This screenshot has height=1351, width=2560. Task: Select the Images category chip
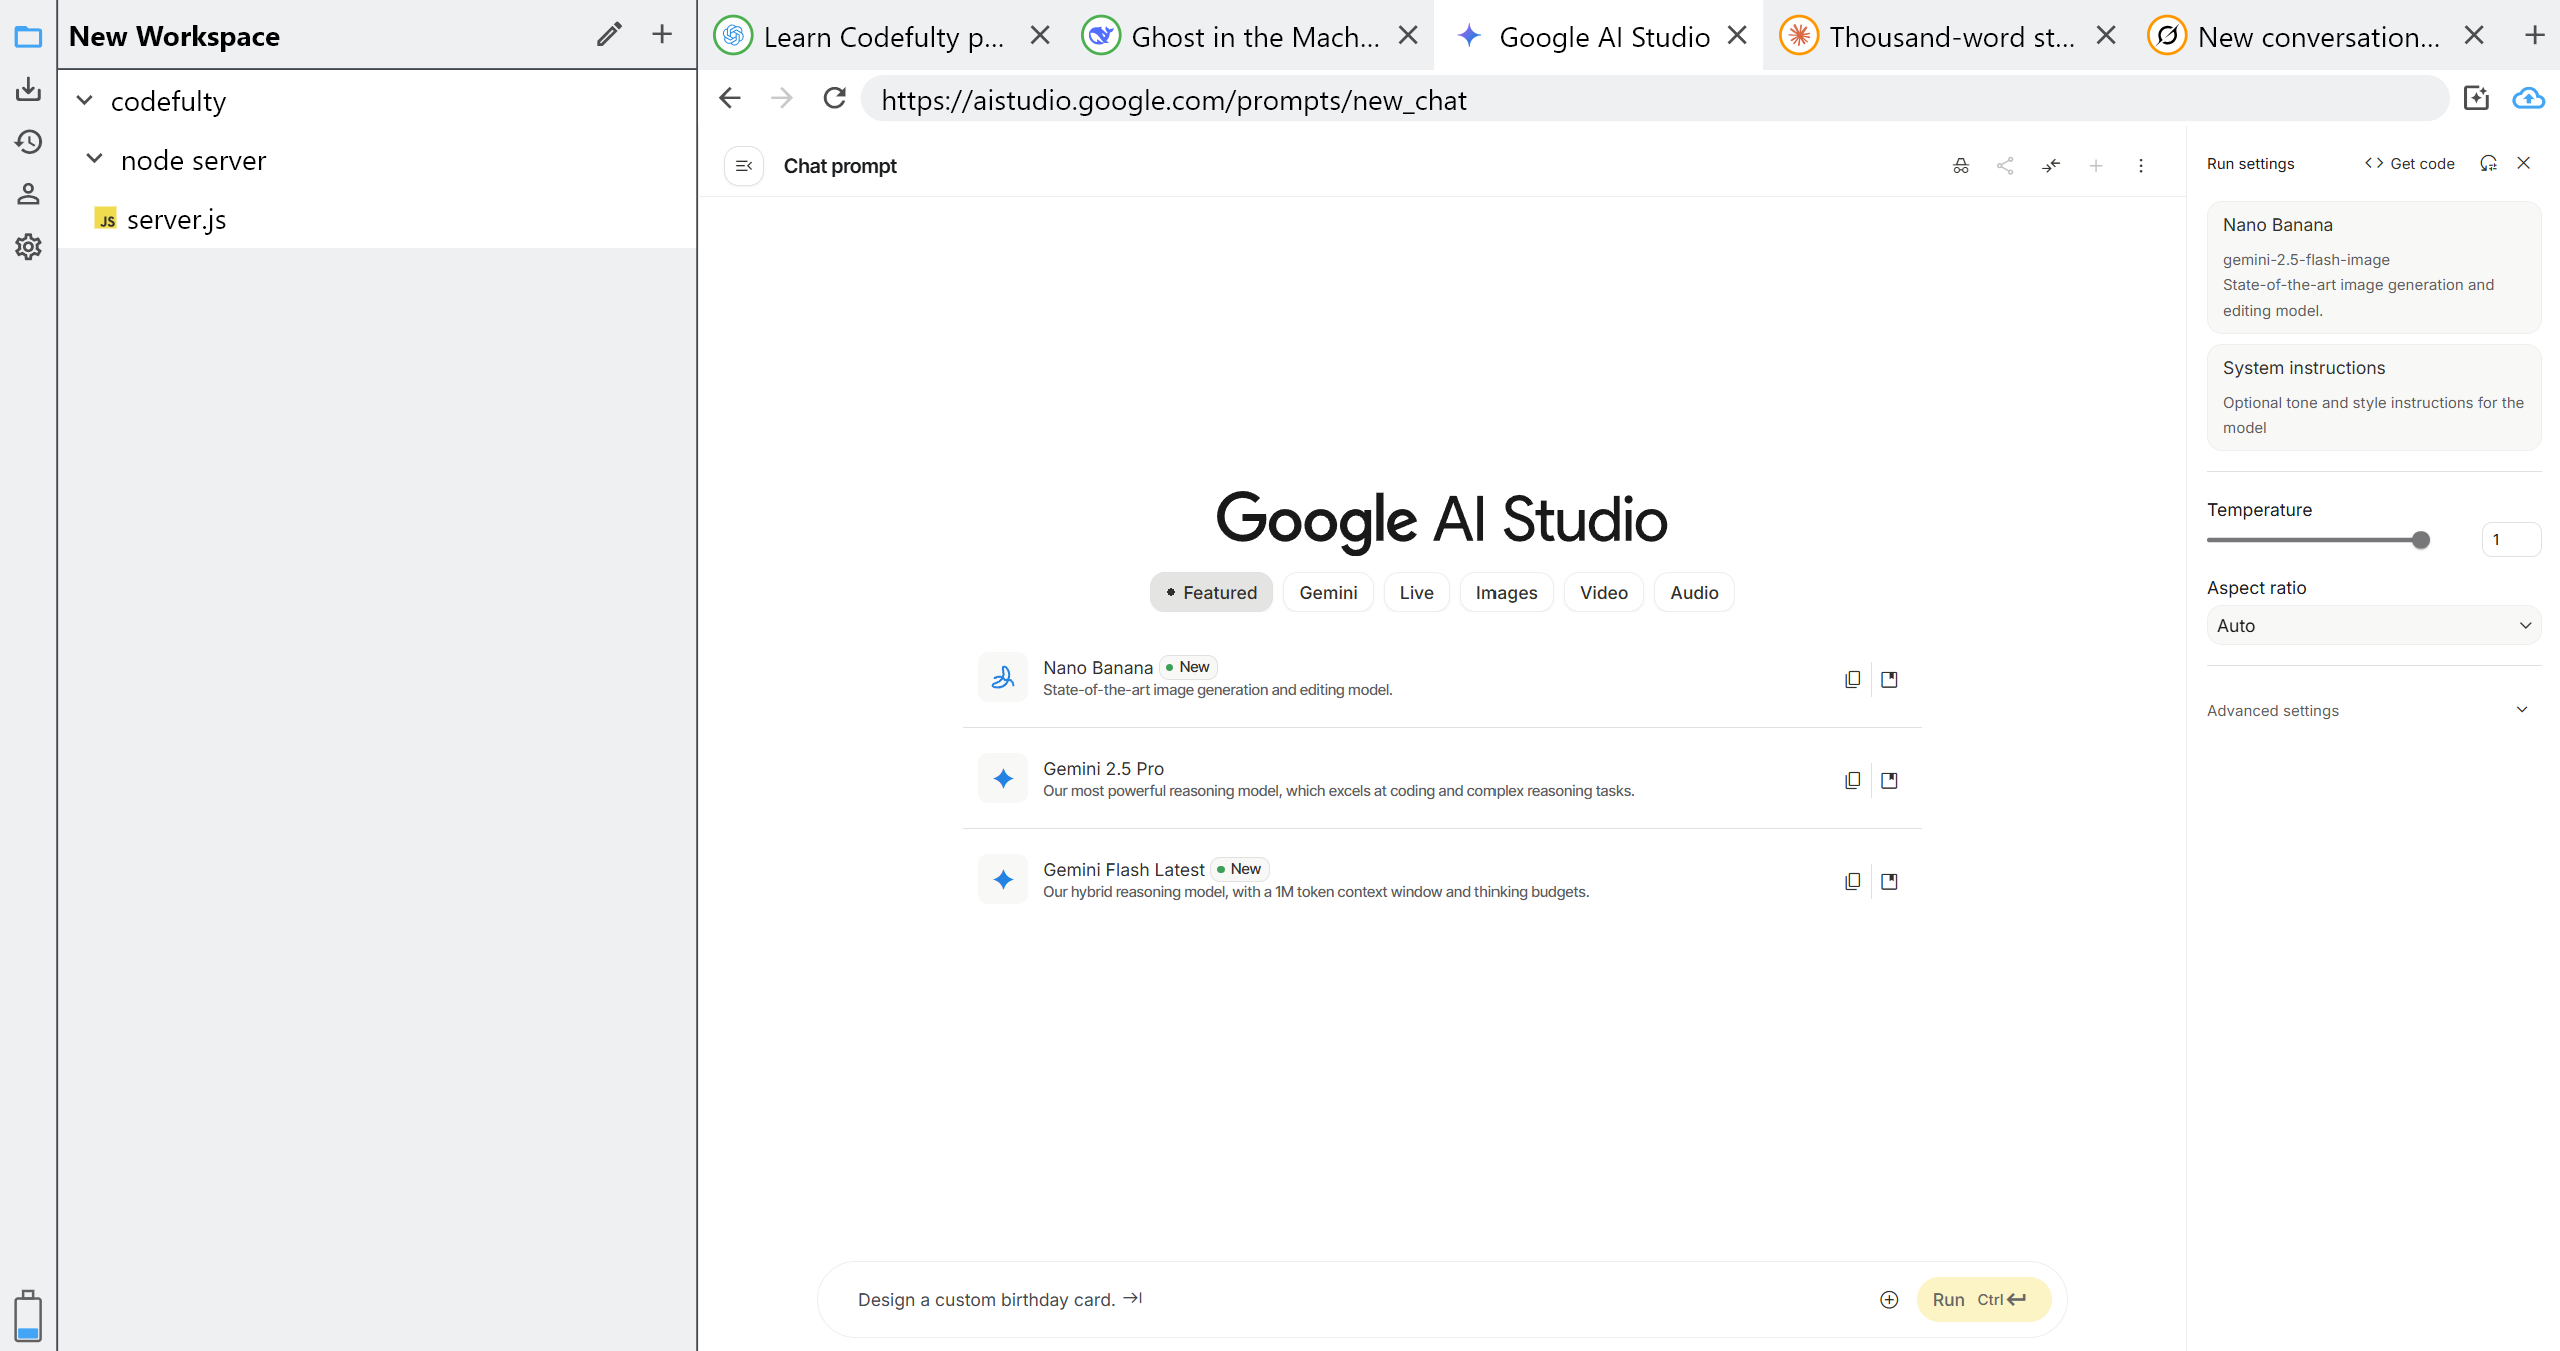1506,593
